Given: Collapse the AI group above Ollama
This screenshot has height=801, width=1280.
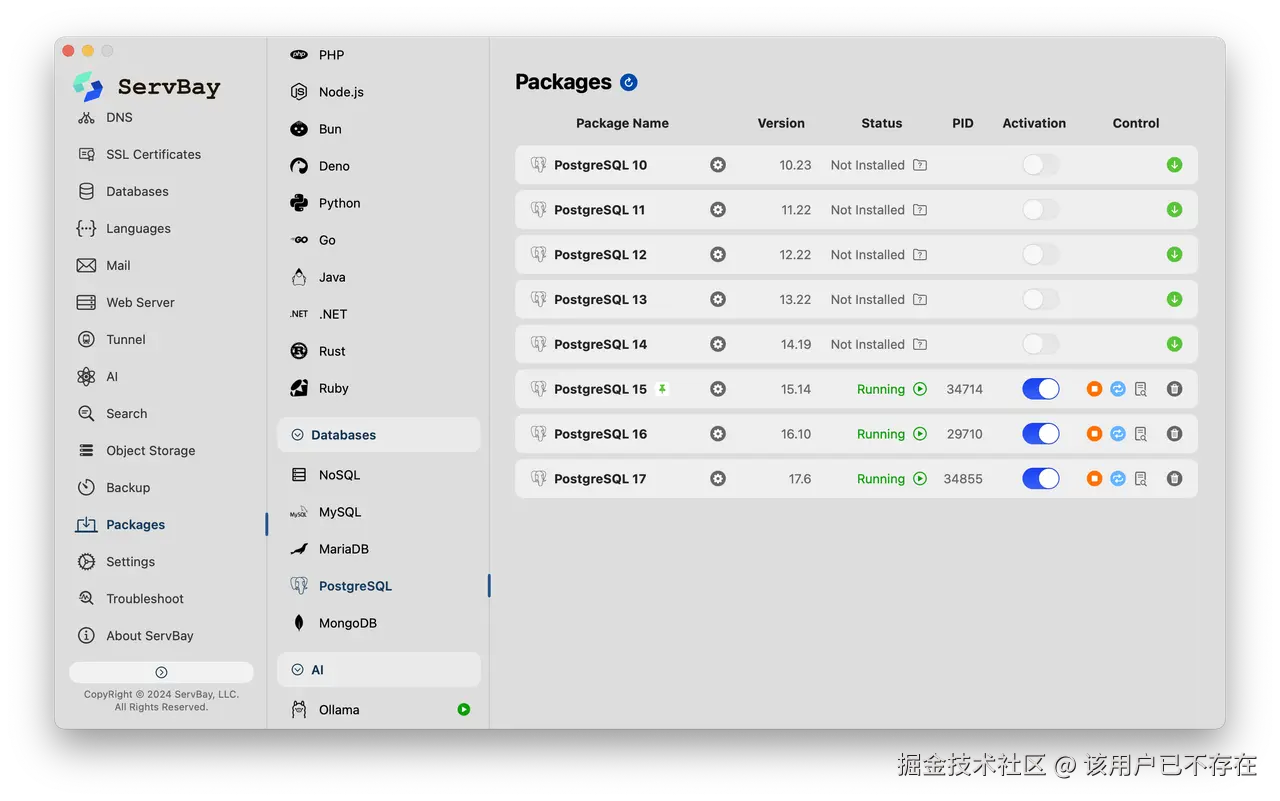Looking at the screenshot, I should tap(379, 670).
